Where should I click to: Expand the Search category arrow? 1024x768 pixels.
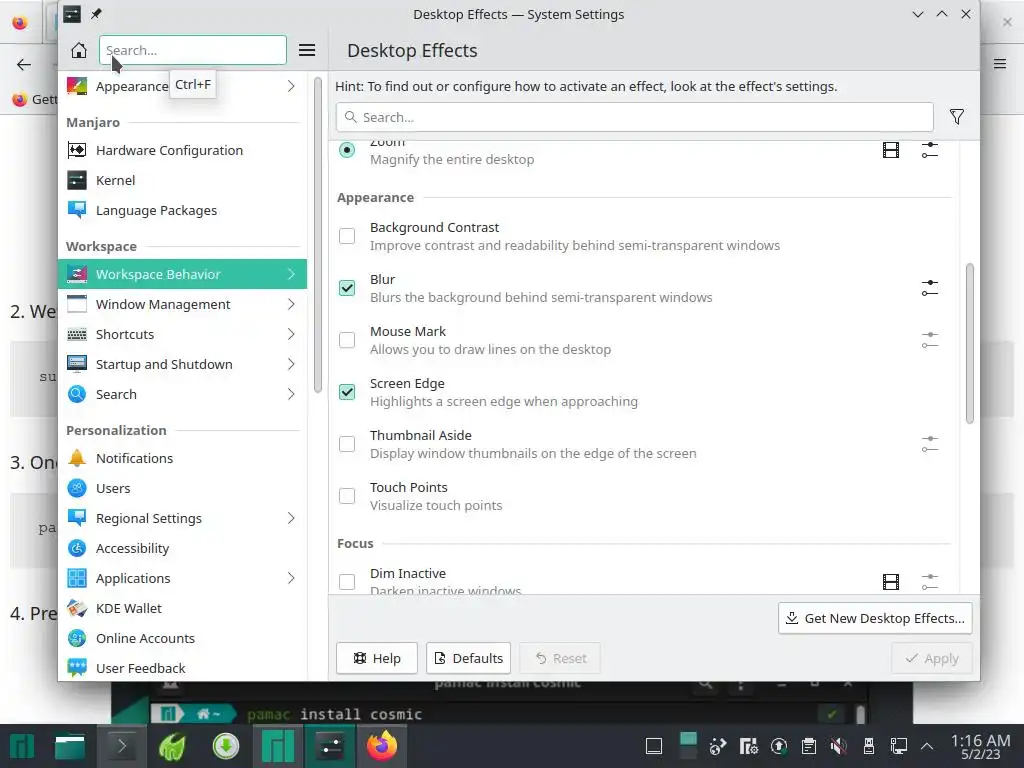[x=291, y=394]
